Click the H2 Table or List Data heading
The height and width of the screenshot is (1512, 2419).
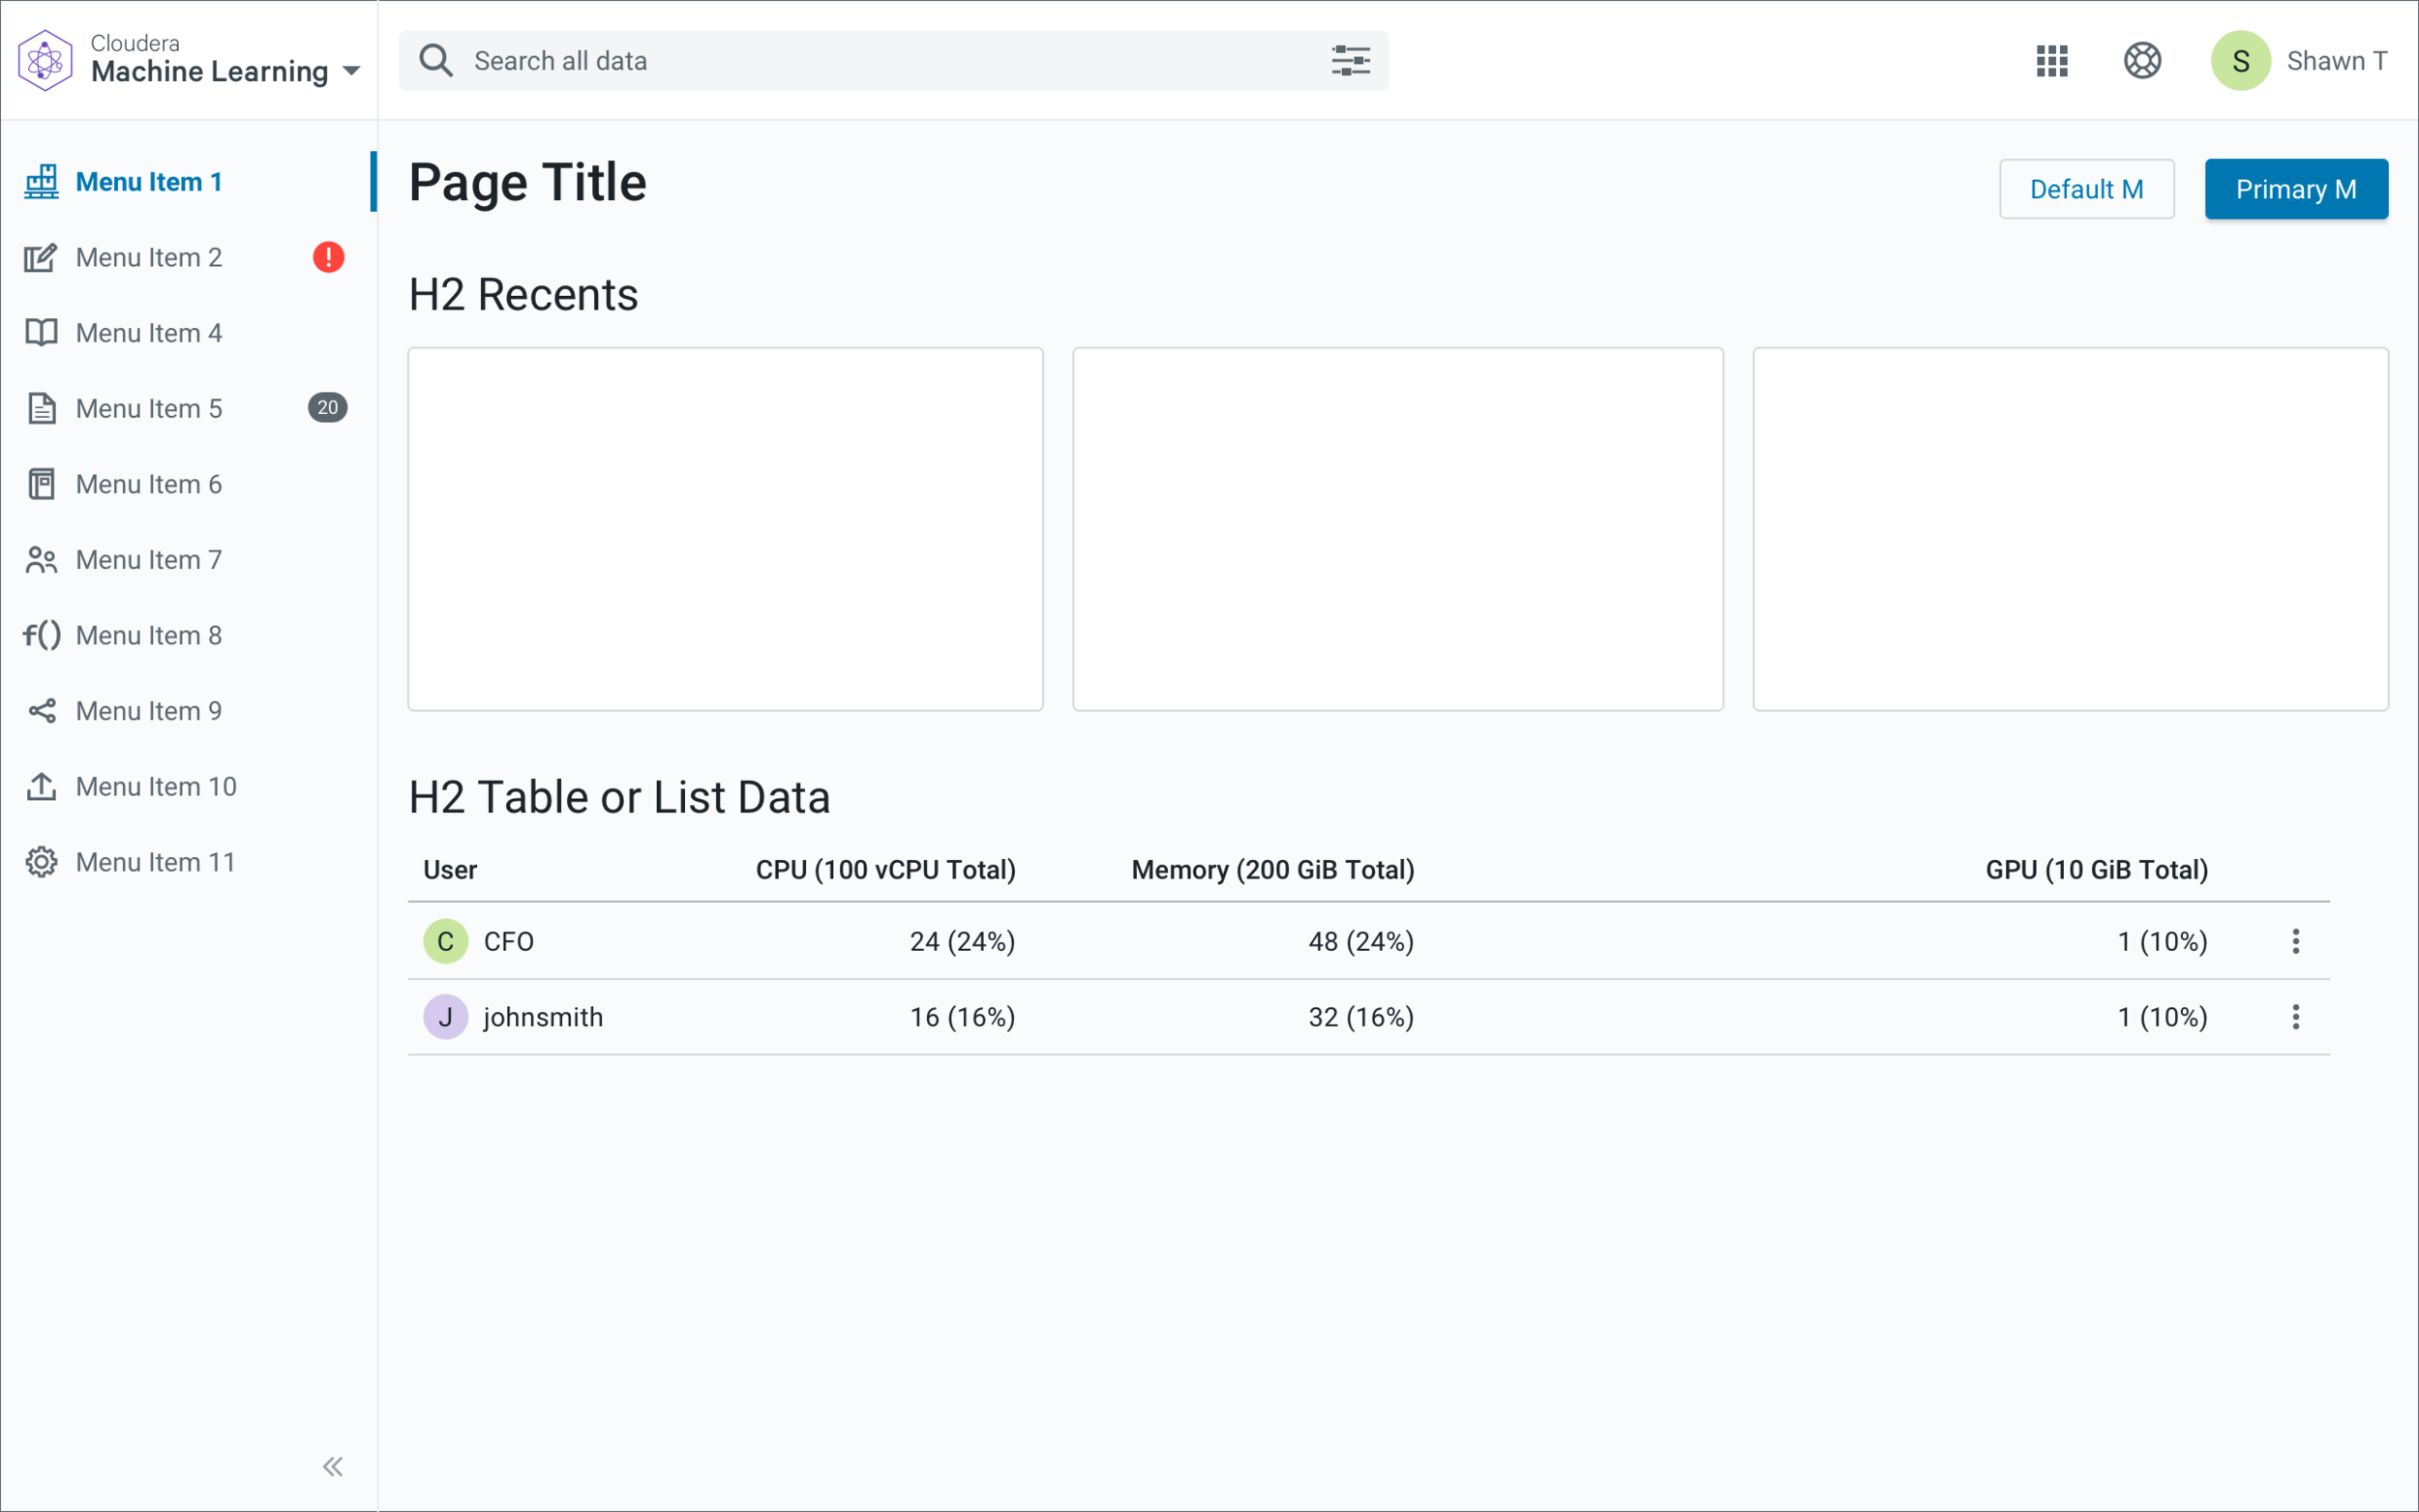click(x=620, y=798)
